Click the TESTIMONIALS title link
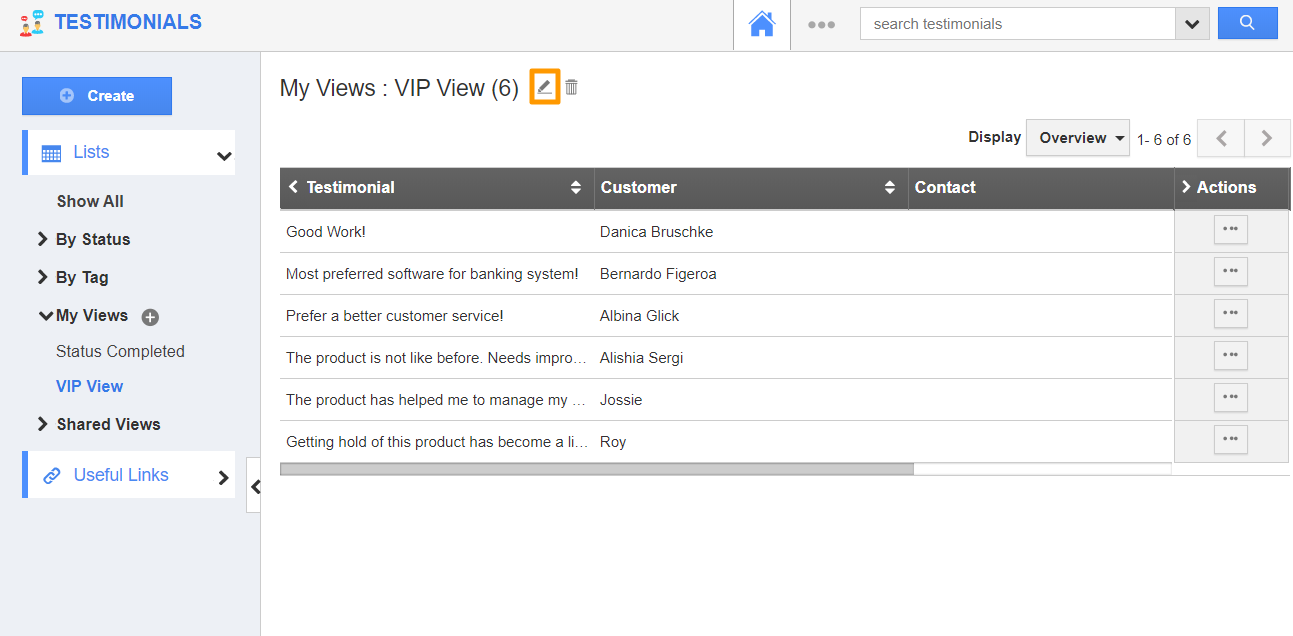Image resolution: width=1293 pixels, height=636 pixels. [128, 22]
